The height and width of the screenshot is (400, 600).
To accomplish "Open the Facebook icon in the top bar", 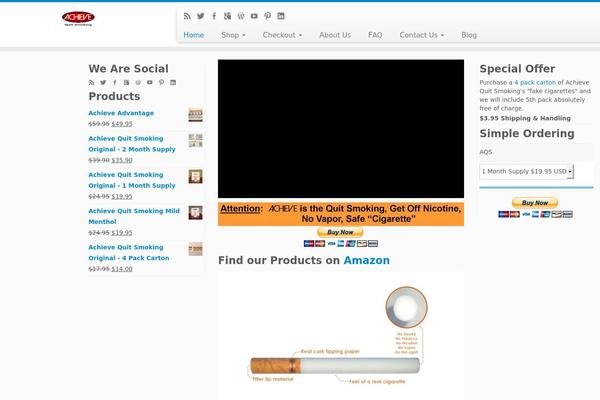I will [x=214, y=16].
